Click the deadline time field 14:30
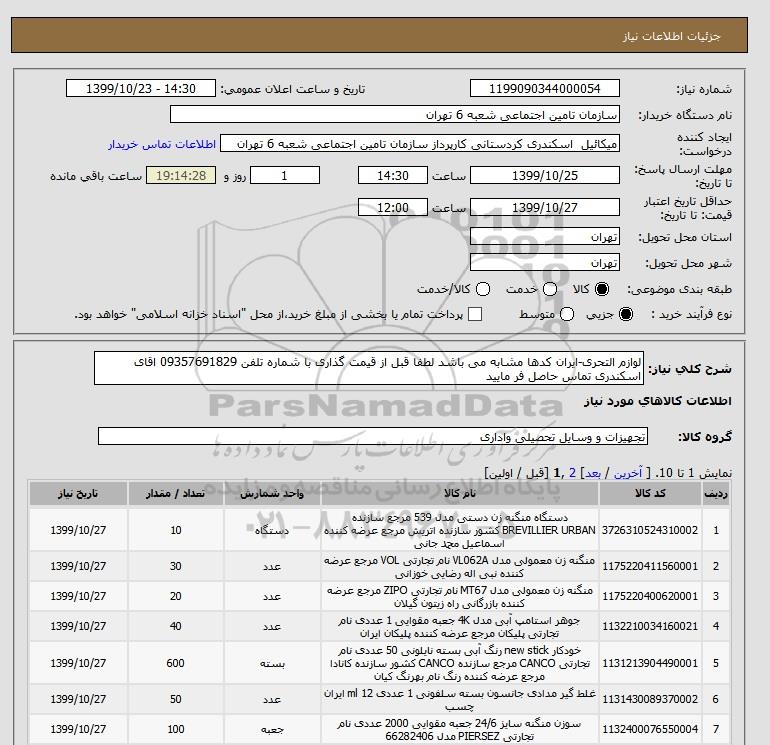770x745 pixels. [393, 175]
